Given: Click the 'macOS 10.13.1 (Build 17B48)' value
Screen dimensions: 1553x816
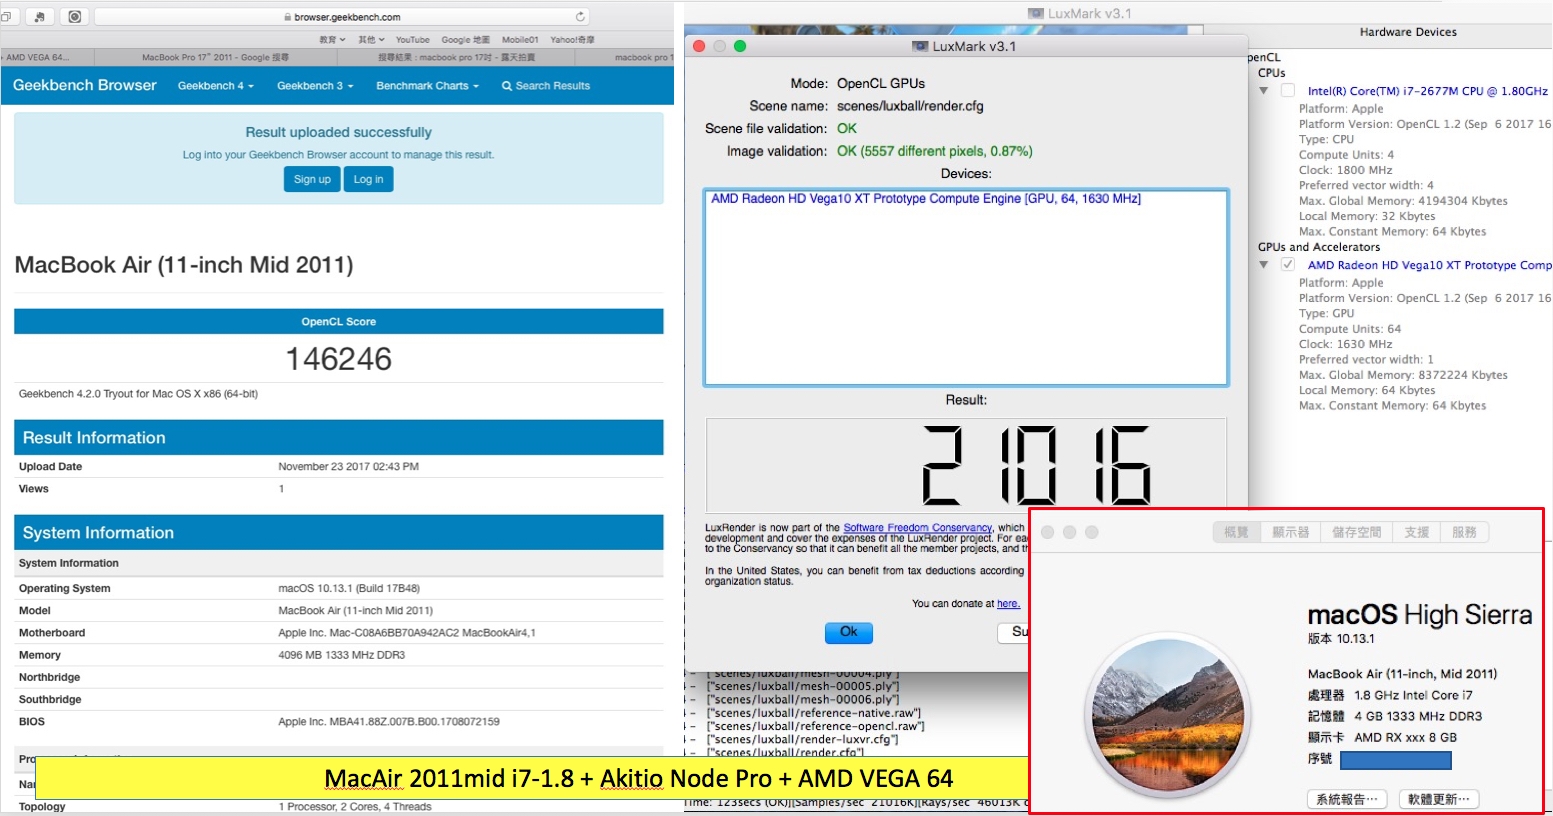Looking at the screenshot, I should (349, 589).
